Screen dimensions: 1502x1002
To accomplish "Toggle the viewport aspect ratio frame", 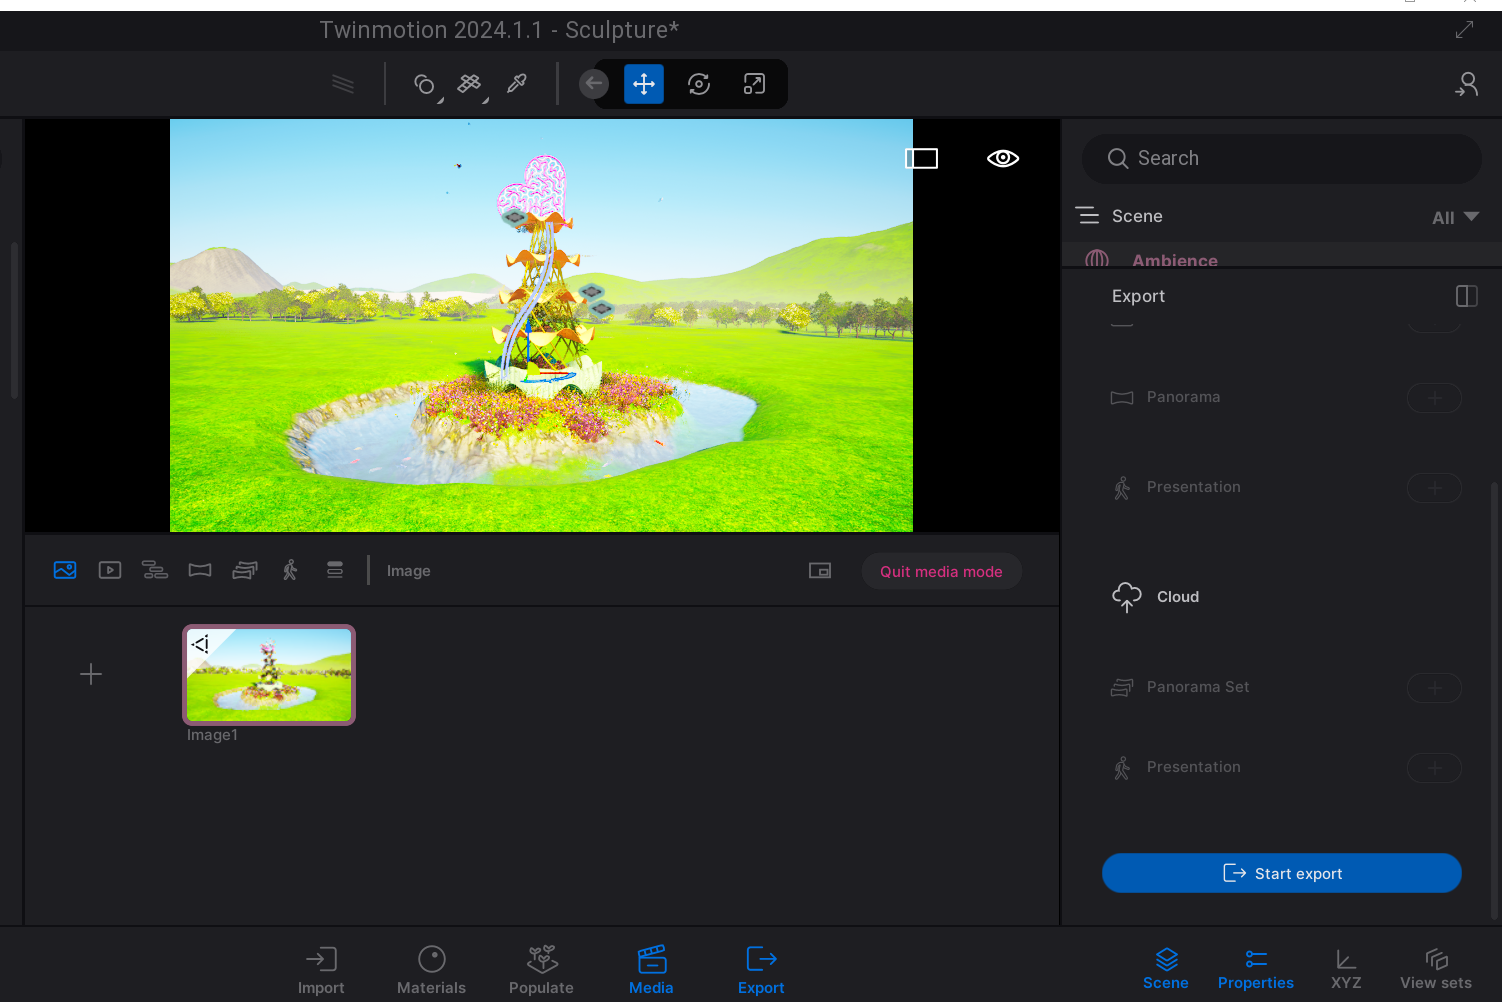I will coord(922,158).
